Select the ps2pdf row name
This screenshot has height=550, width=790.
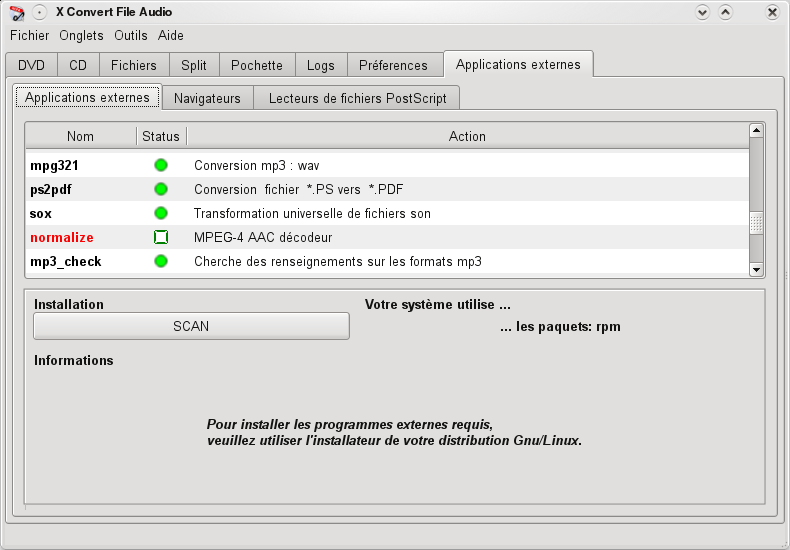(51, 190)
